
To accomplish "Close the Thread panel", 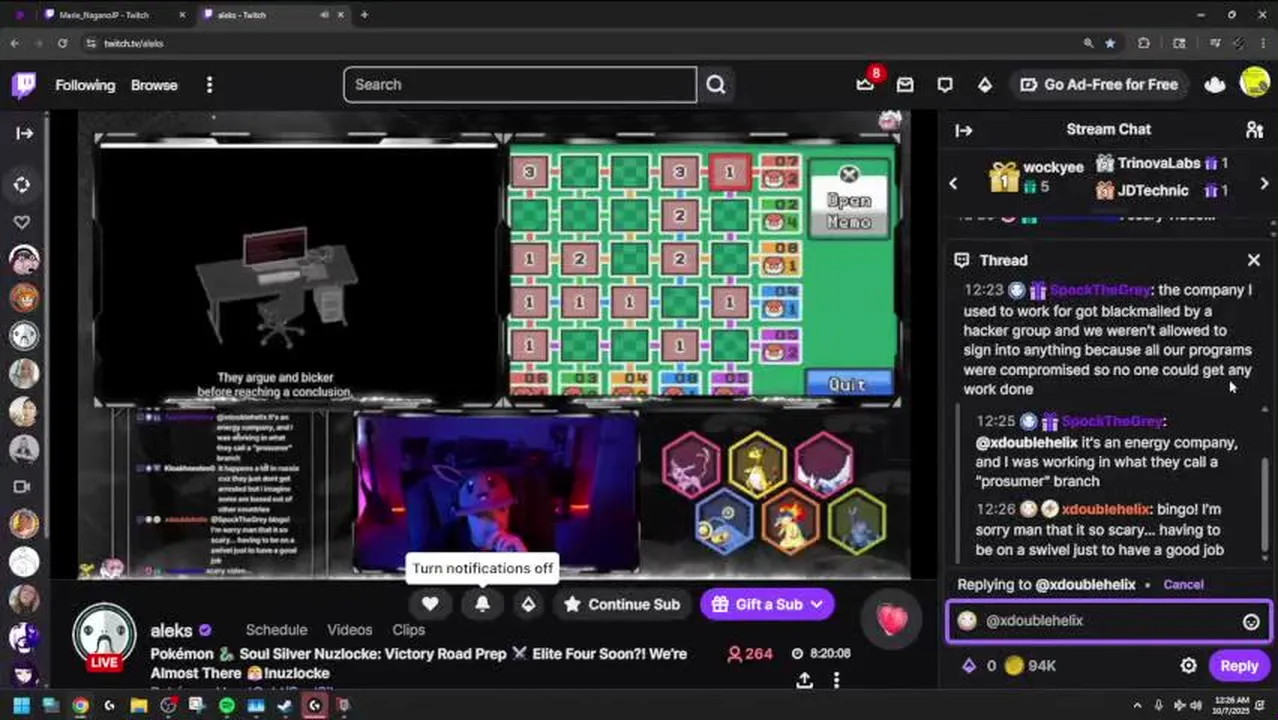I will click(x=1254, y=260).
